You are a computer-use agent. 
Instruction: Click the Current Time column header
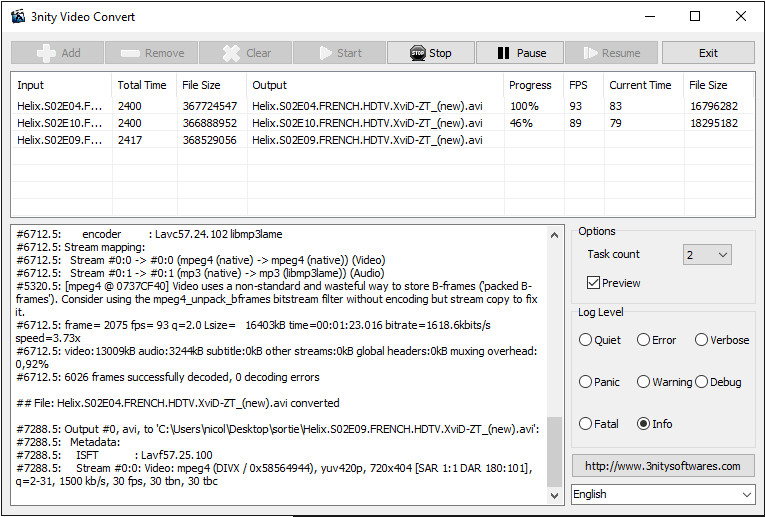coord(644,85)
